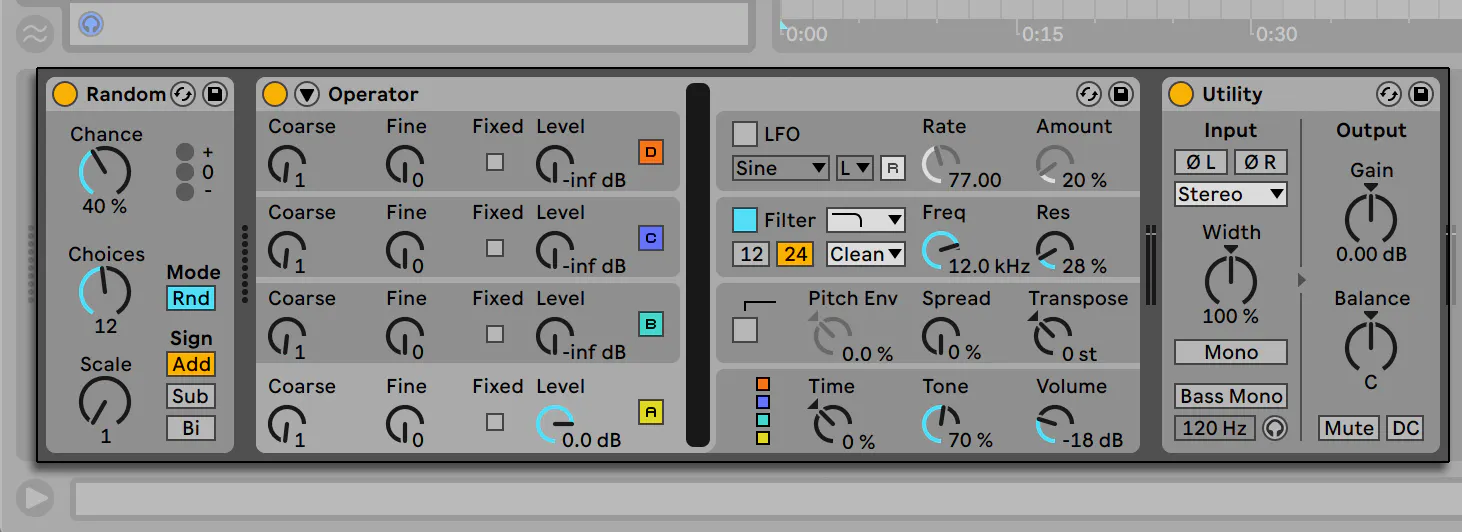This screenshot has width=1462, height=532.
Task: Open the Clean filter circuit dropdown
Action: click(x=866, y=254)
